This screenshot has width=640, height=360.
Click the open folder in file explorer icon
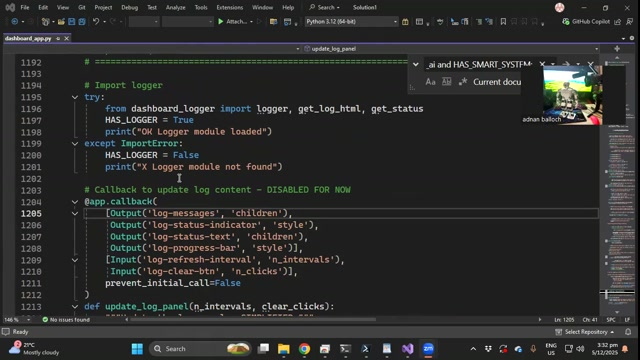[273, 21]
